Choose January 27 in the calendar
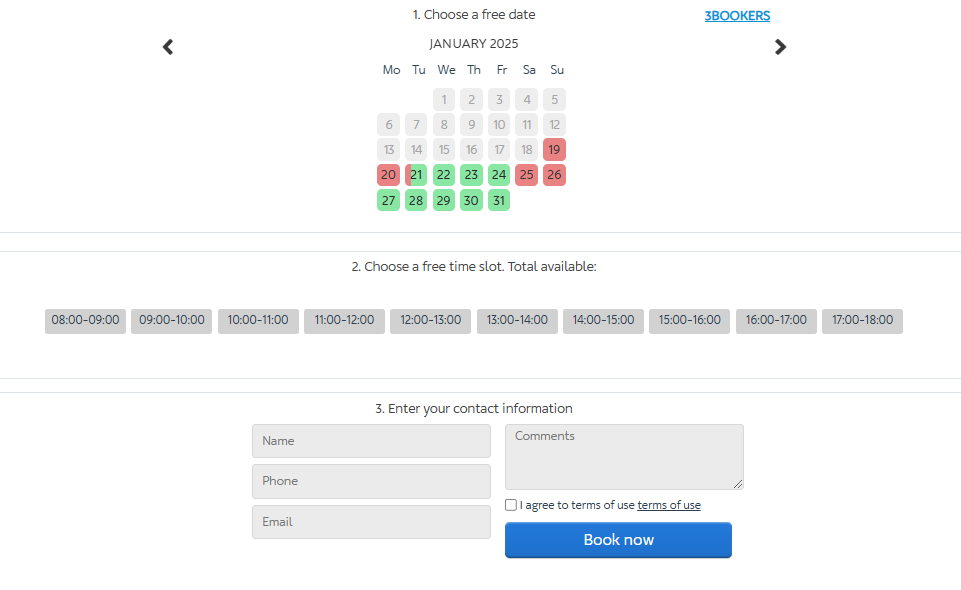This screenshot has height=590, width=961. 388,200
